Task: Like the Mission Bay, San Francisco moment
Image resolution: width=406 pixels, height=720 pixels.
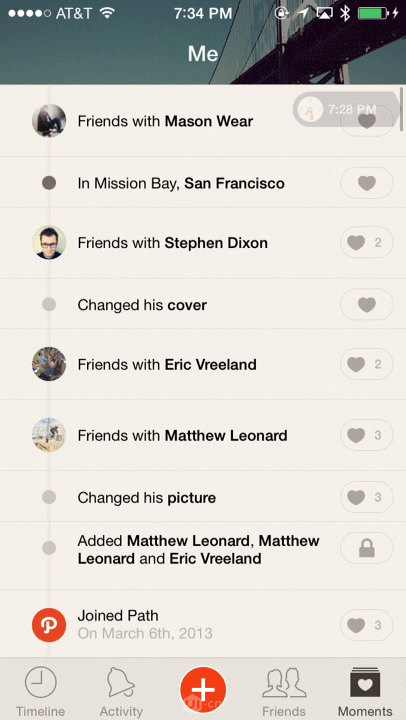Action: (x=367, y=183)
